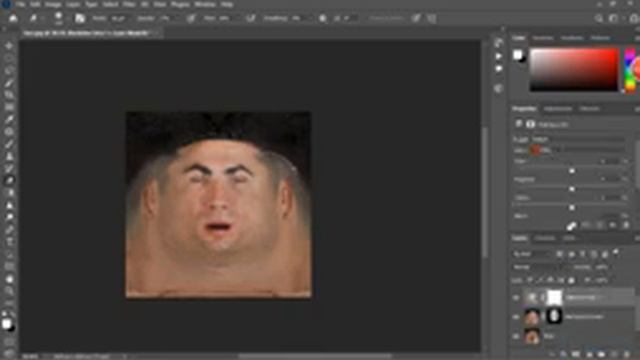The width and height of the screenshot is (640, 360).
Task: Hide the bottom layer
Action: [x=516, y=336]
